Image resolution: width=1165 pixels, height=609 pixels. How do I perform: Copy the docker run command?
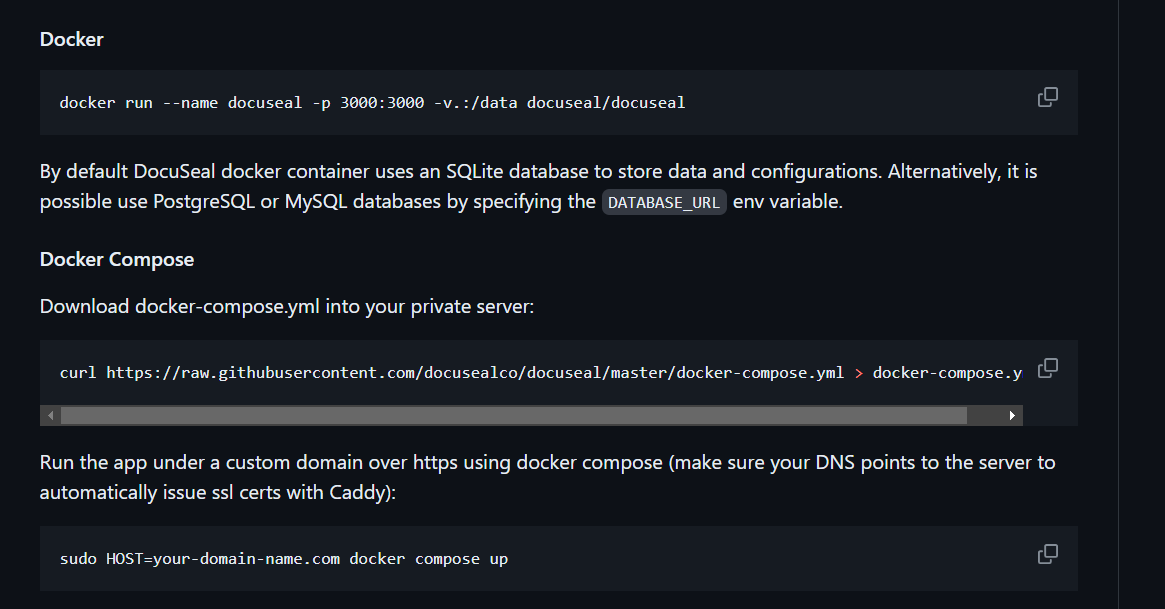tap(1047, 97)
